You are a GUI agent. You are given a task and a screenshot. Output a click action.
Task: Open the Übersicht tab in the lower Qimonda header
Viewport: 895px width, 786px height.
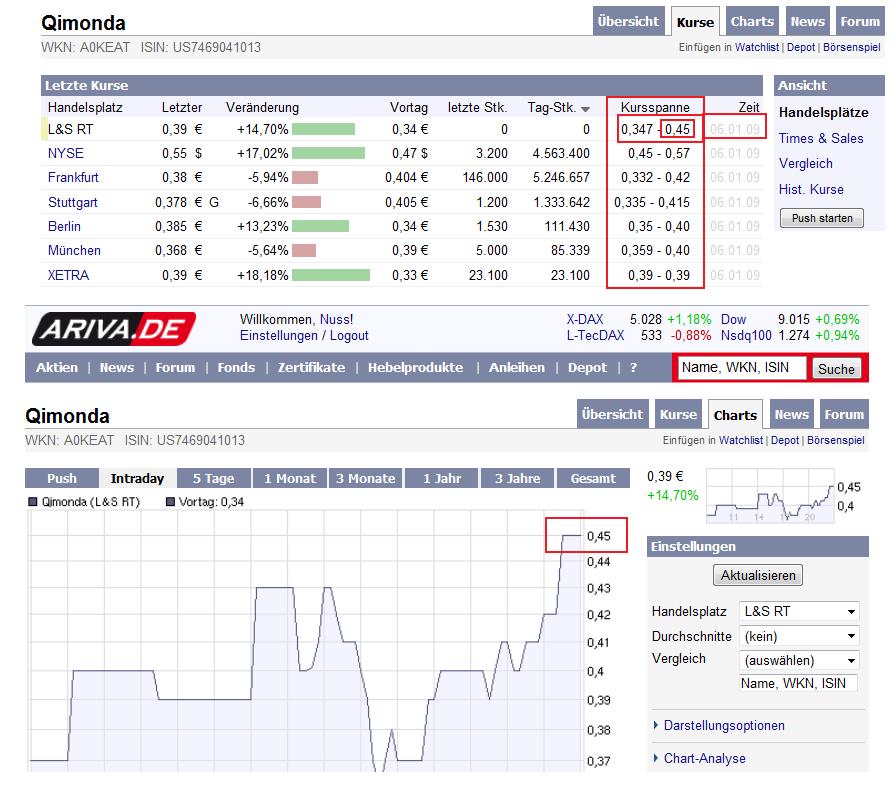pos(612,414)
